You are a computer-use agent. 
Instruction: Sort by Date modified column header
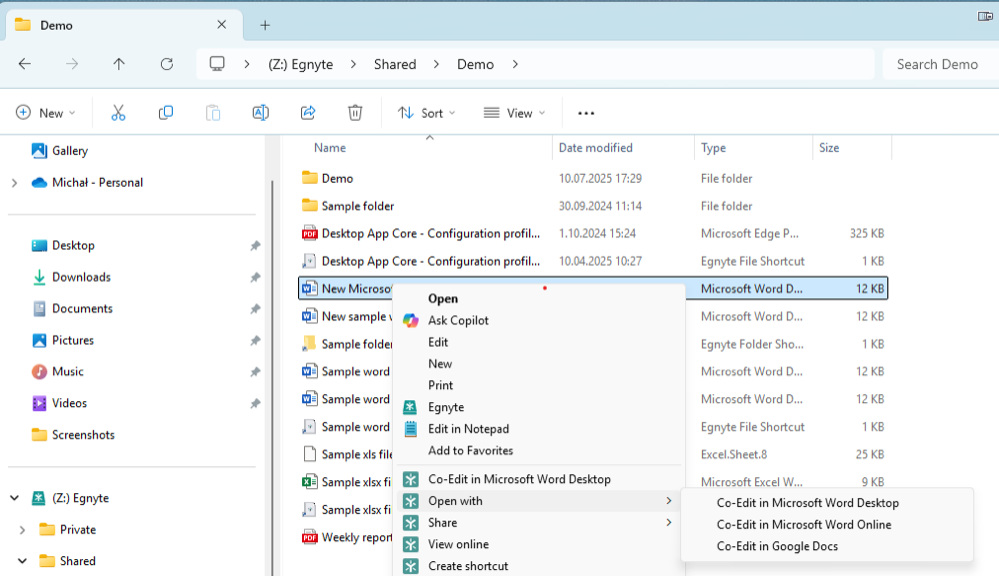[595, 148]
